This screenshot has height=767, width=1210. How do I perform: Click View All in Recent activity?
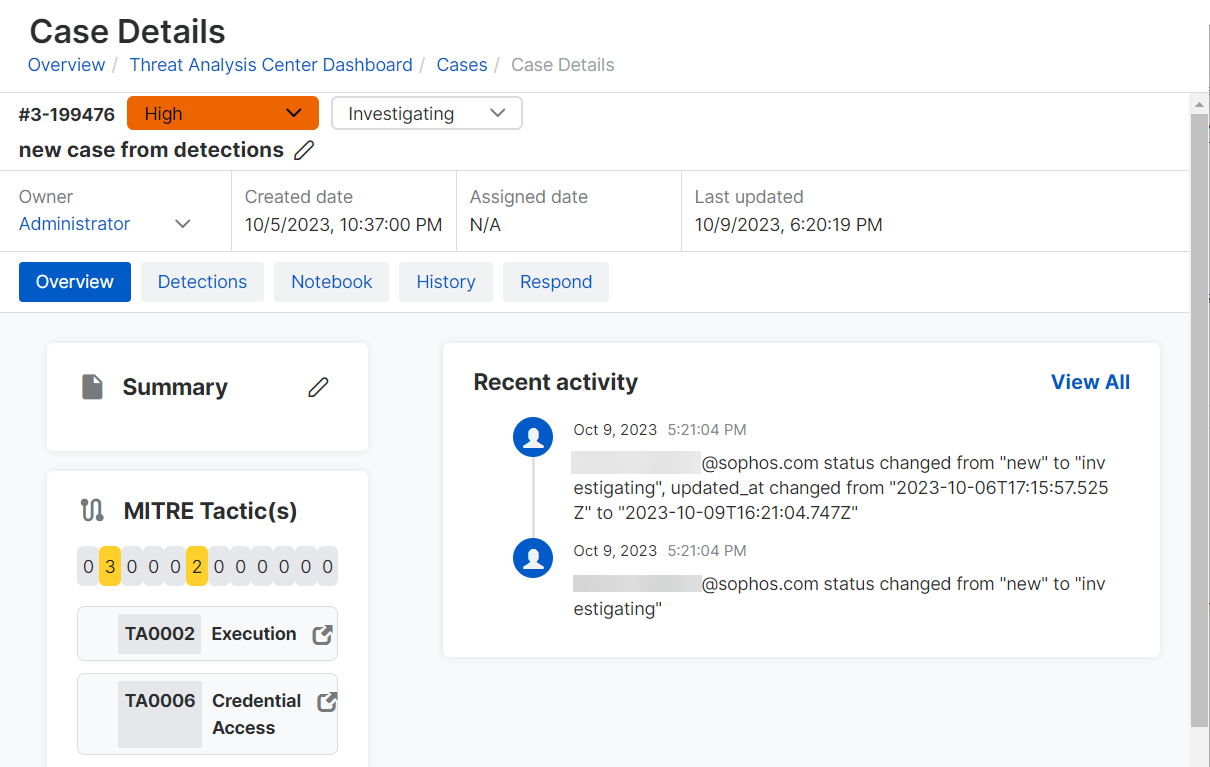[1090, 382]
